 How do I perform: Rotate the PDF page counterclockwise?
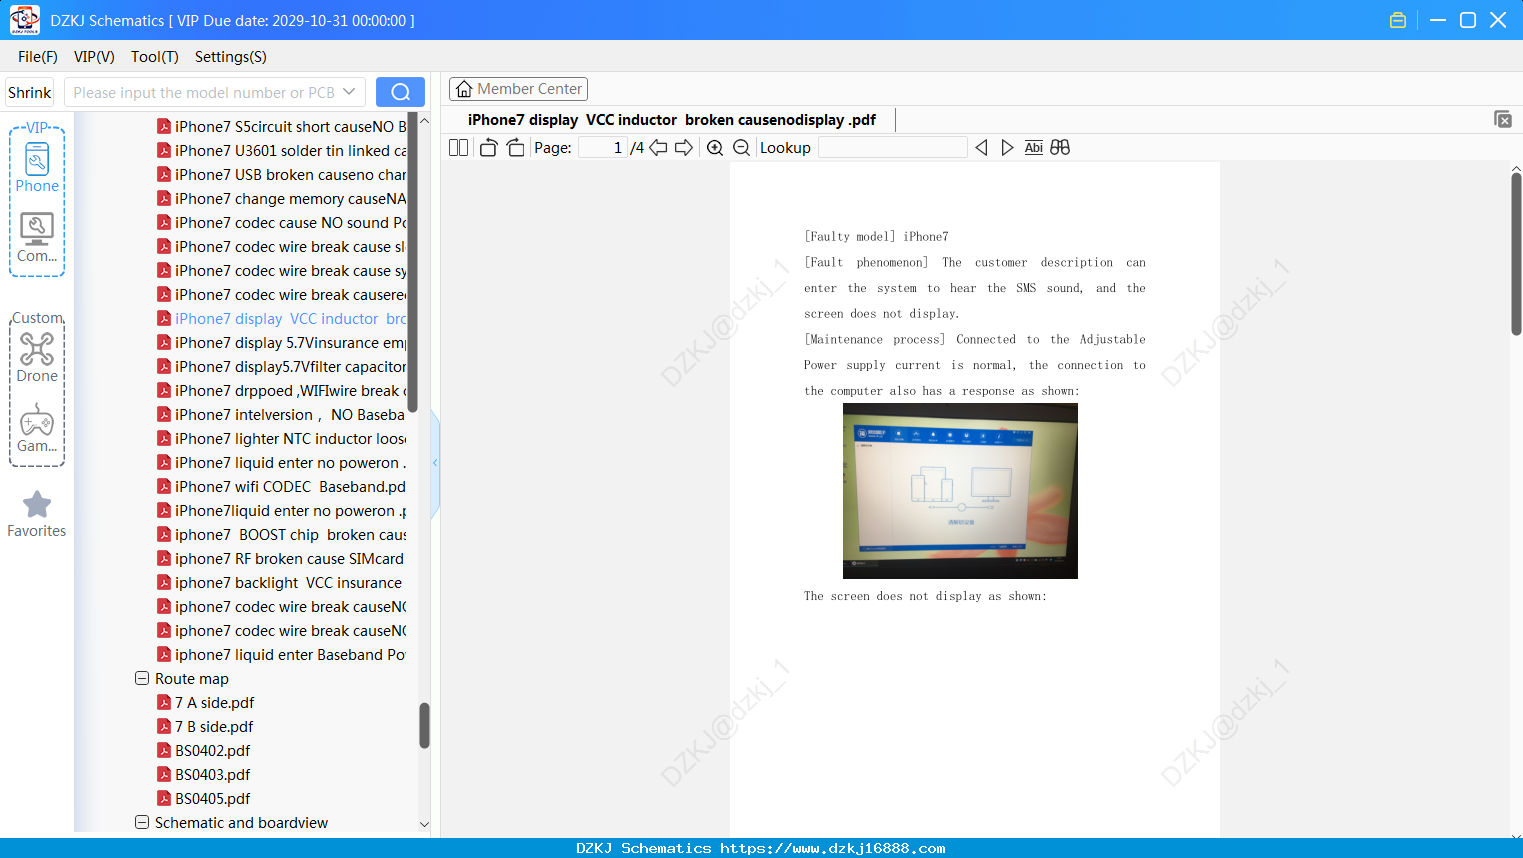(488, 148)
